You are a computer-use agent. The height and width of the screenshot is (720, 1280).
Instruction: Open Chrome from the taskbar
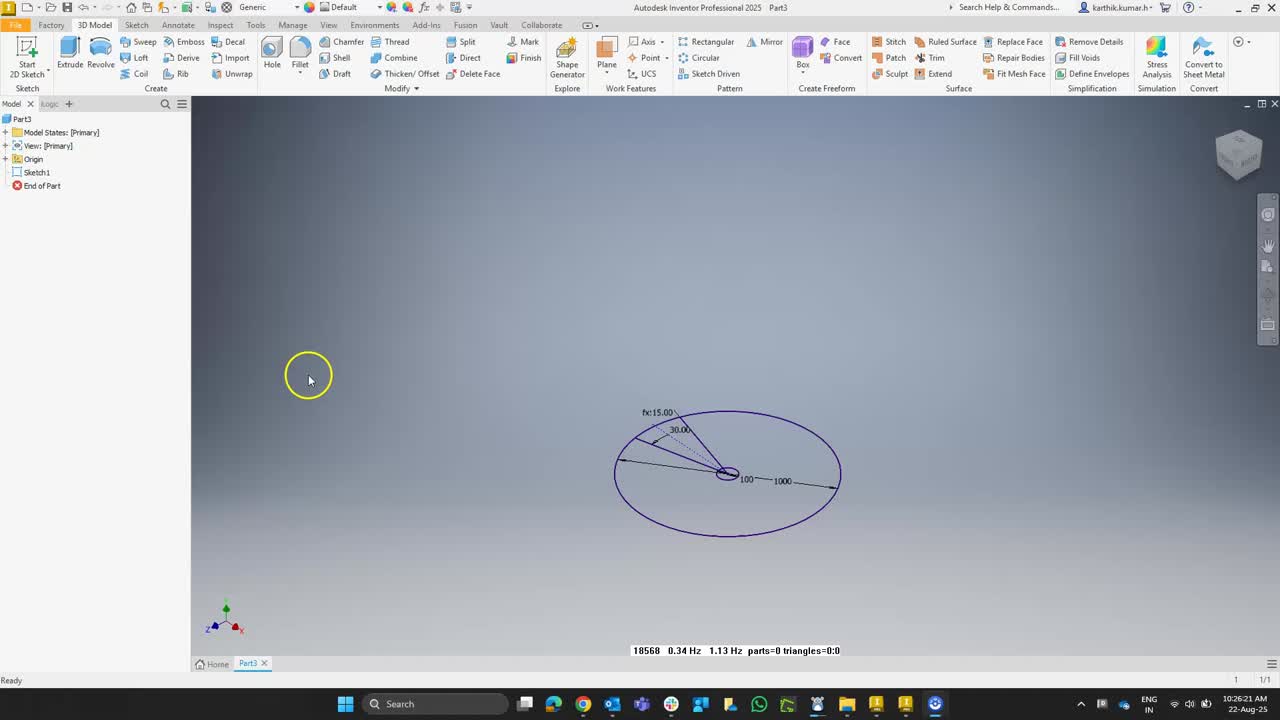[583, 704]
